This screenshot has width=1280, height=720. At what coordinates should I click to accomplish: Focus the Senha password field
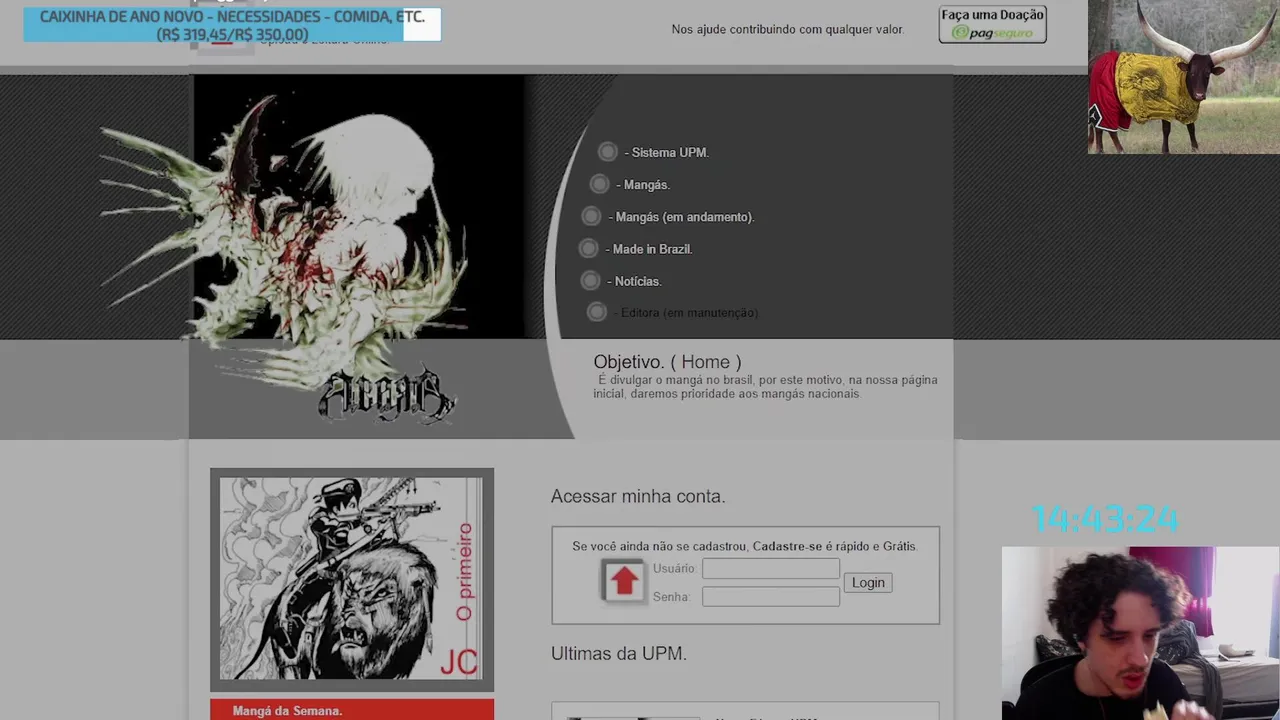tap(771, 597)
